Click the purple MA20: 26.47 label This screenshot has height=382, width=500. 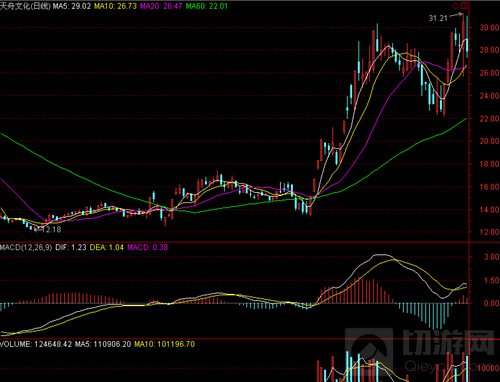coord(161,6)
